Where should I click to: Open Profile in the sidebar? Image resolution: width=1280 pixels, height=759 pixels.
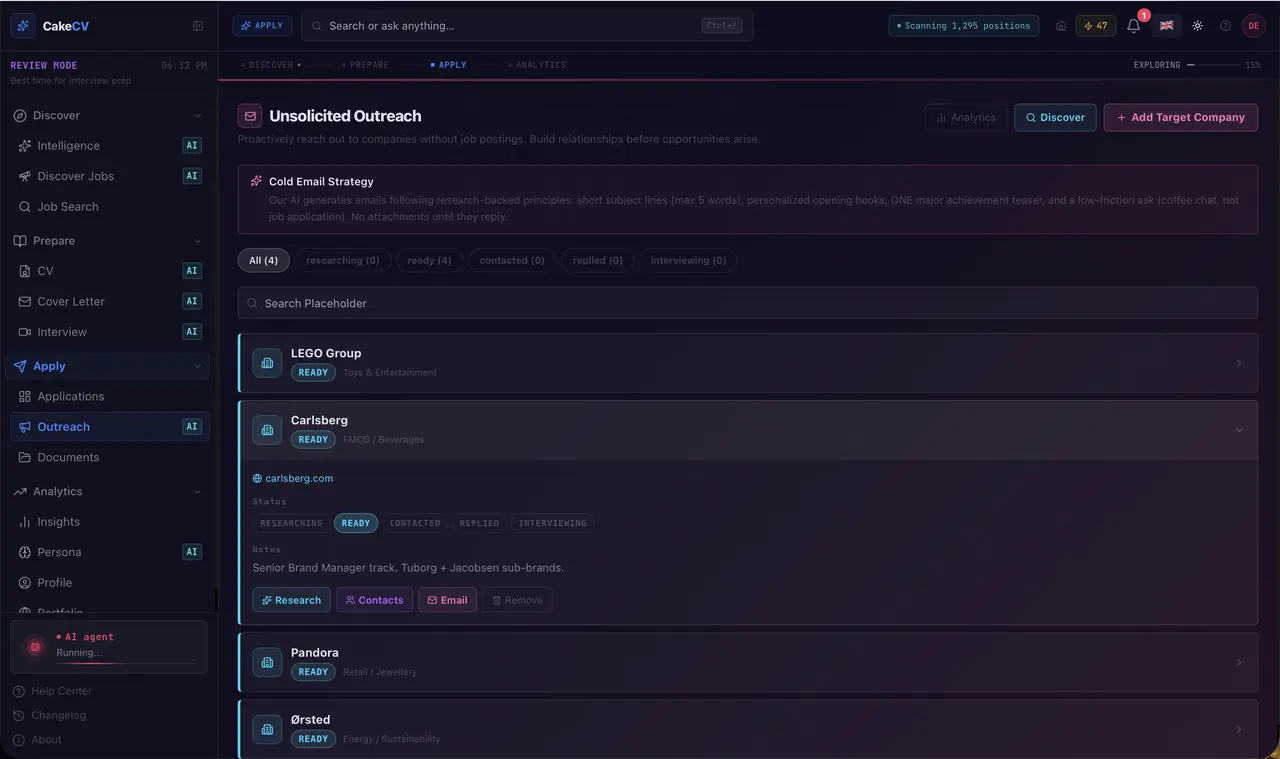109,583
